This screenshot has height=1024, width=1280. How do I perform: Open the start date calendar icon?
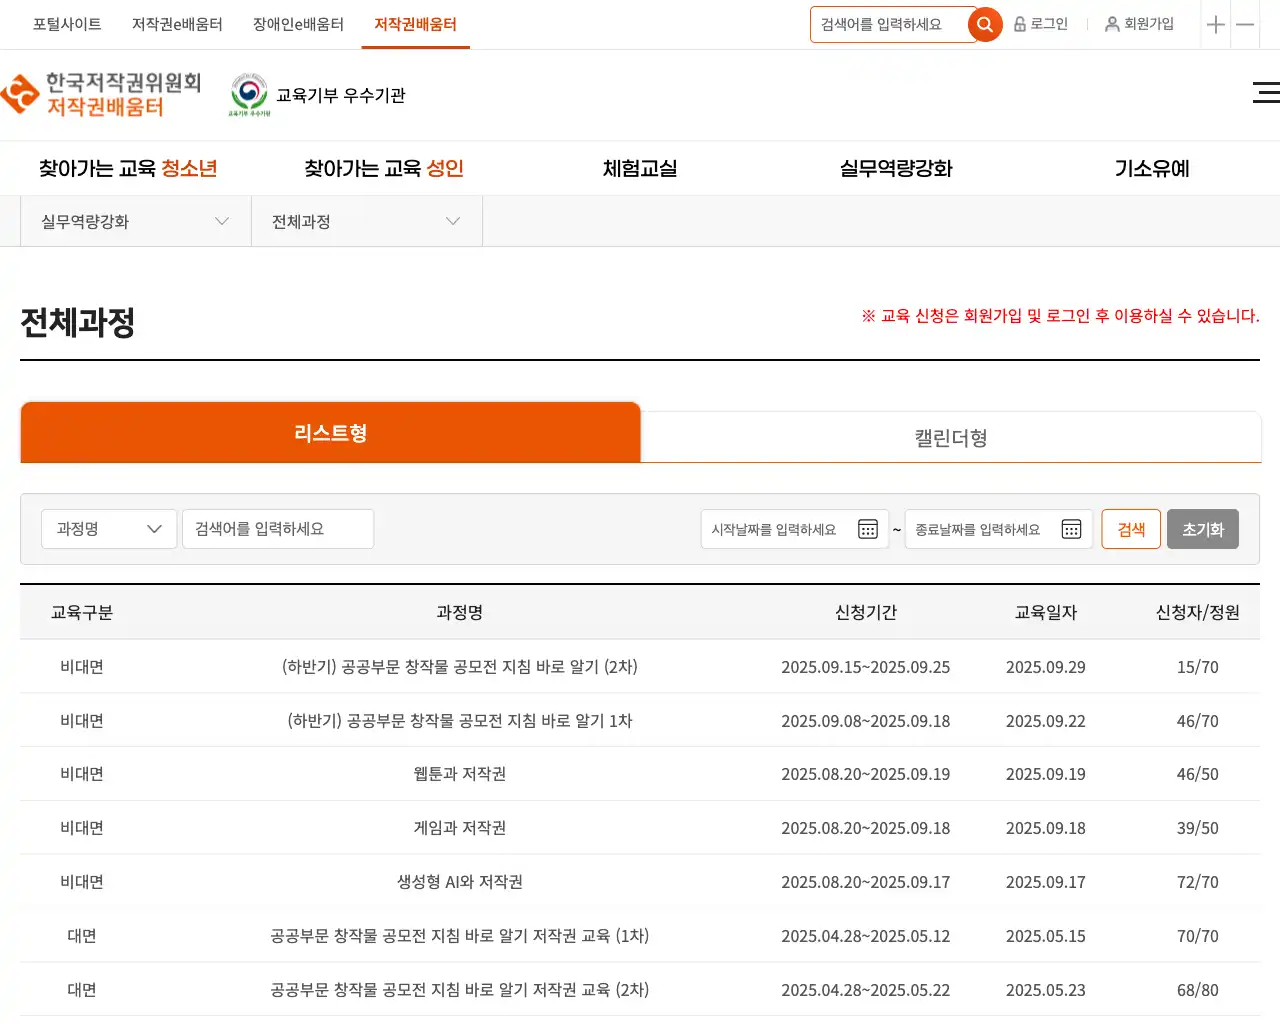[868, 529]
